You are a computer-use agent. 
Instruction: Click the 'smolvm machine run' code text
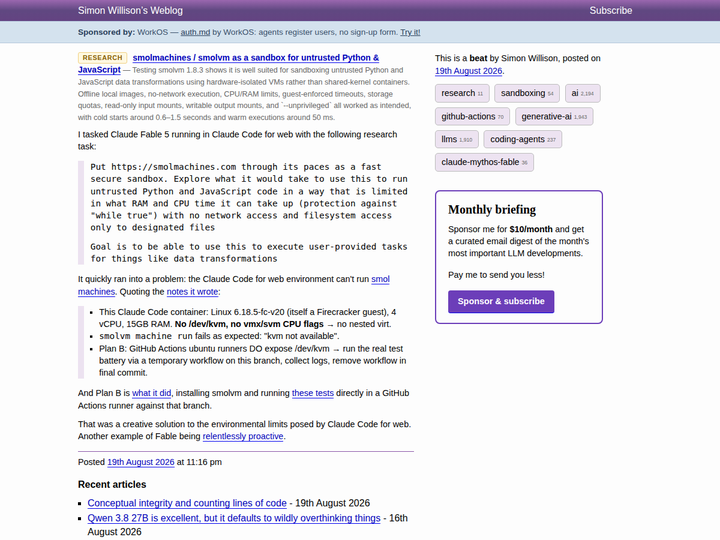coord(146,336)
